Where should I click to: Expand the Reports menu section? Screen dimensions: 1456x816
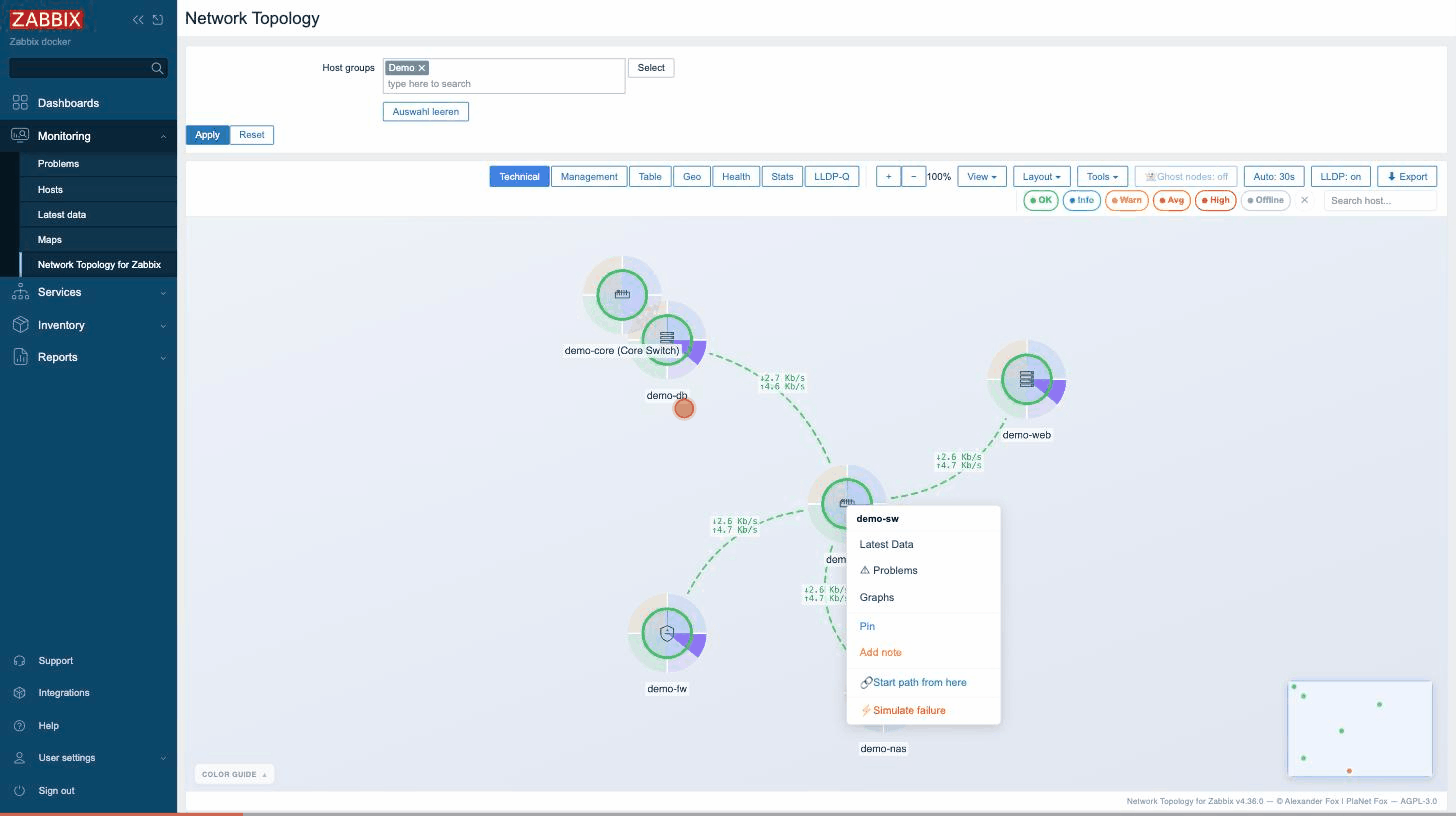click(163, 358)
